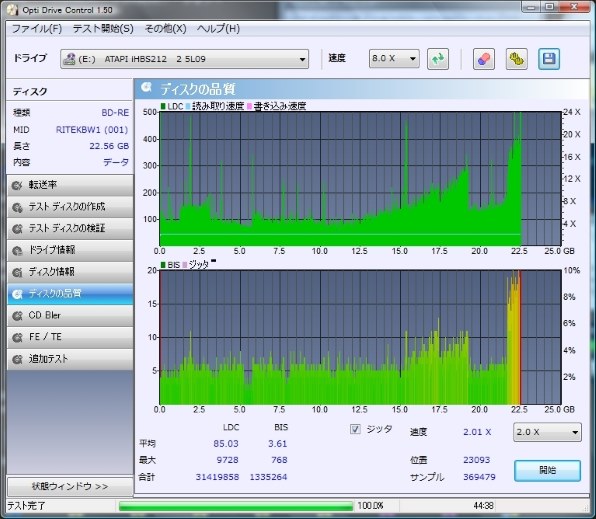
Task: Click the ディスク情報 disc icon
Action: [x=17, y=272]
